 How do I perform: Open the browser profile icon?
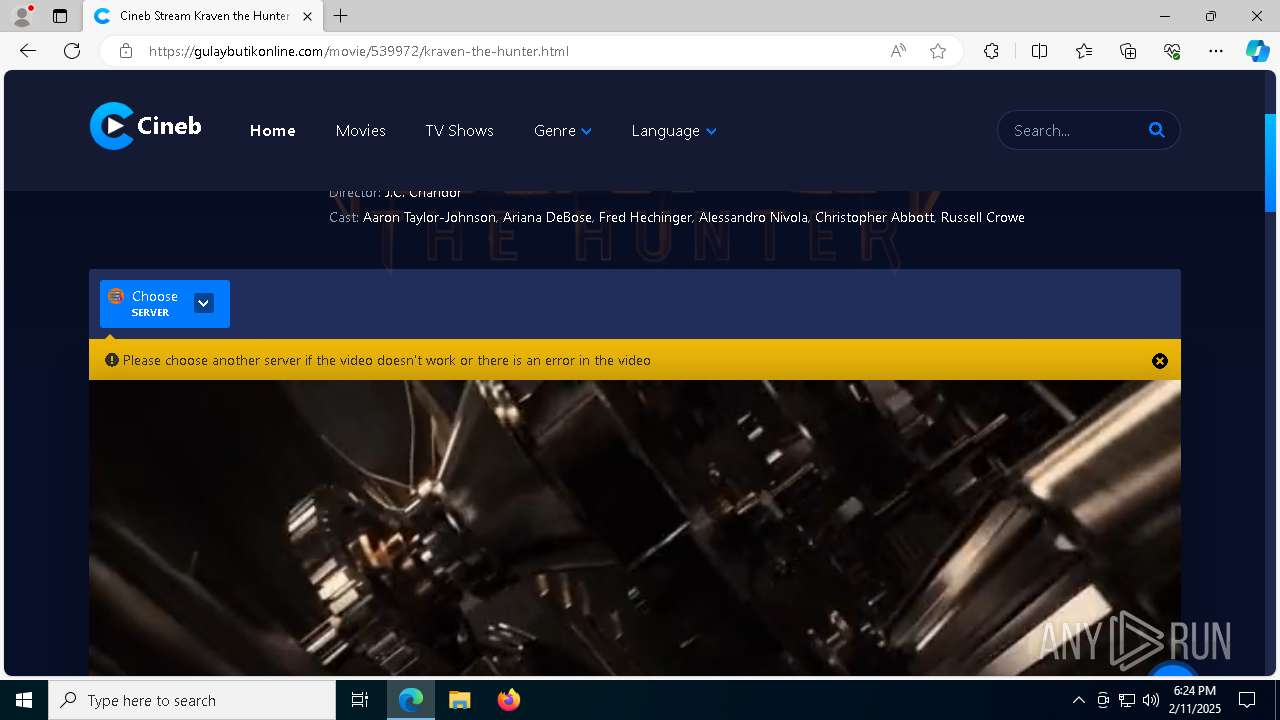point(22,16)
